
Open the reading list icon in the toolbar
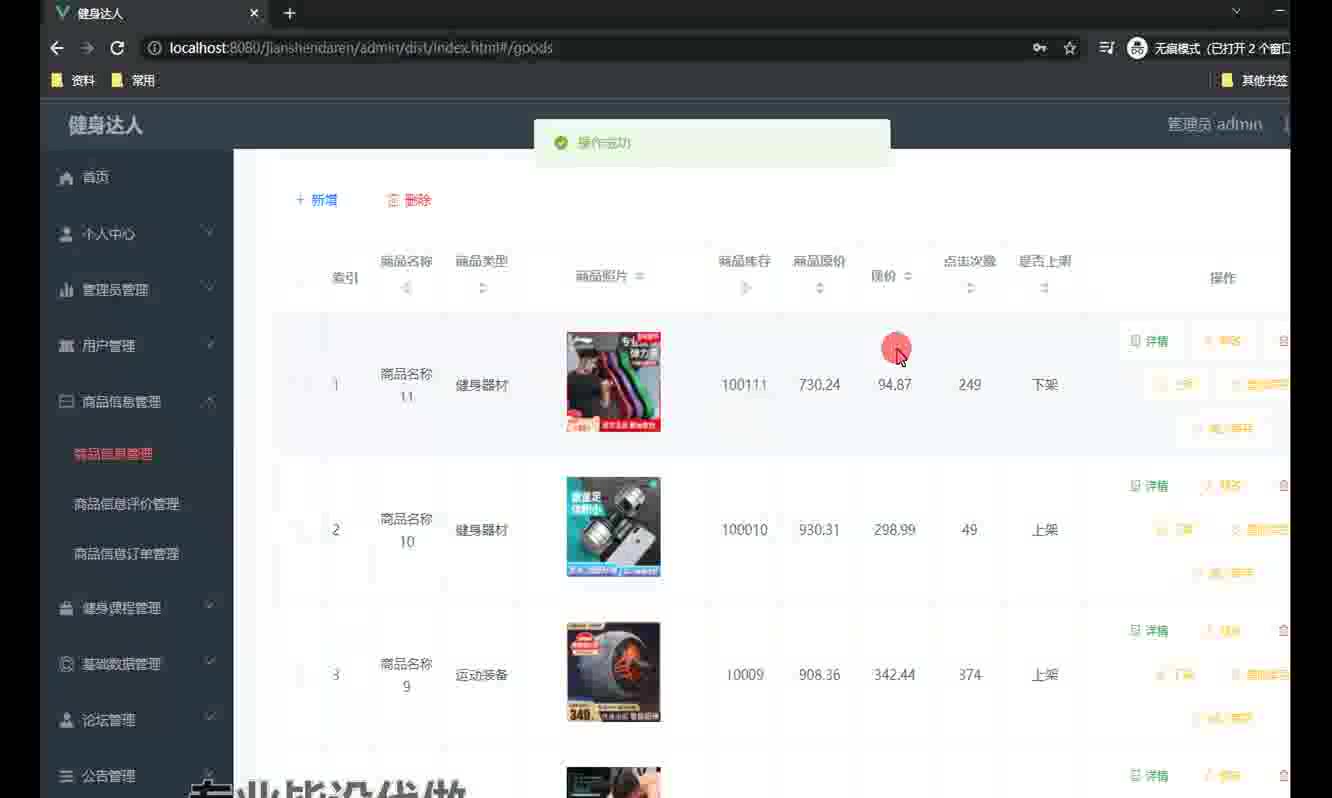pyautogui.click(x=1106, y=48)
